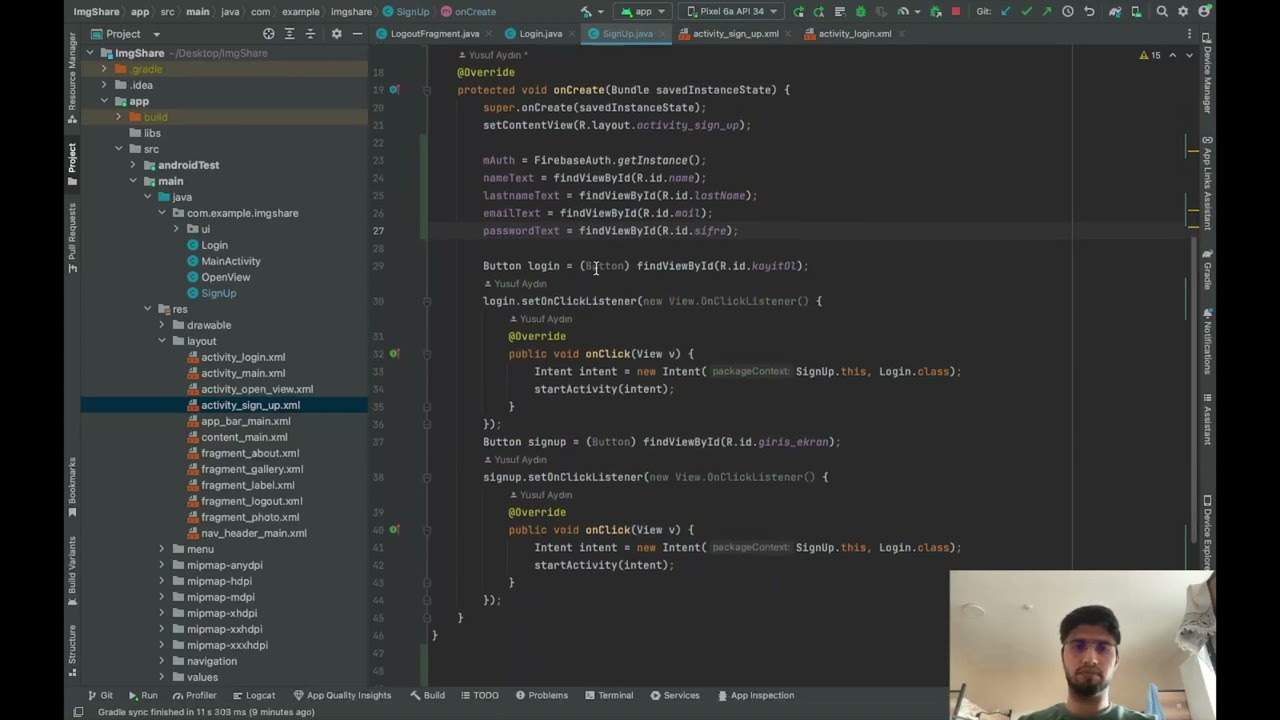
Task: Open the App Inspection tool window
Action: [755, 696]
